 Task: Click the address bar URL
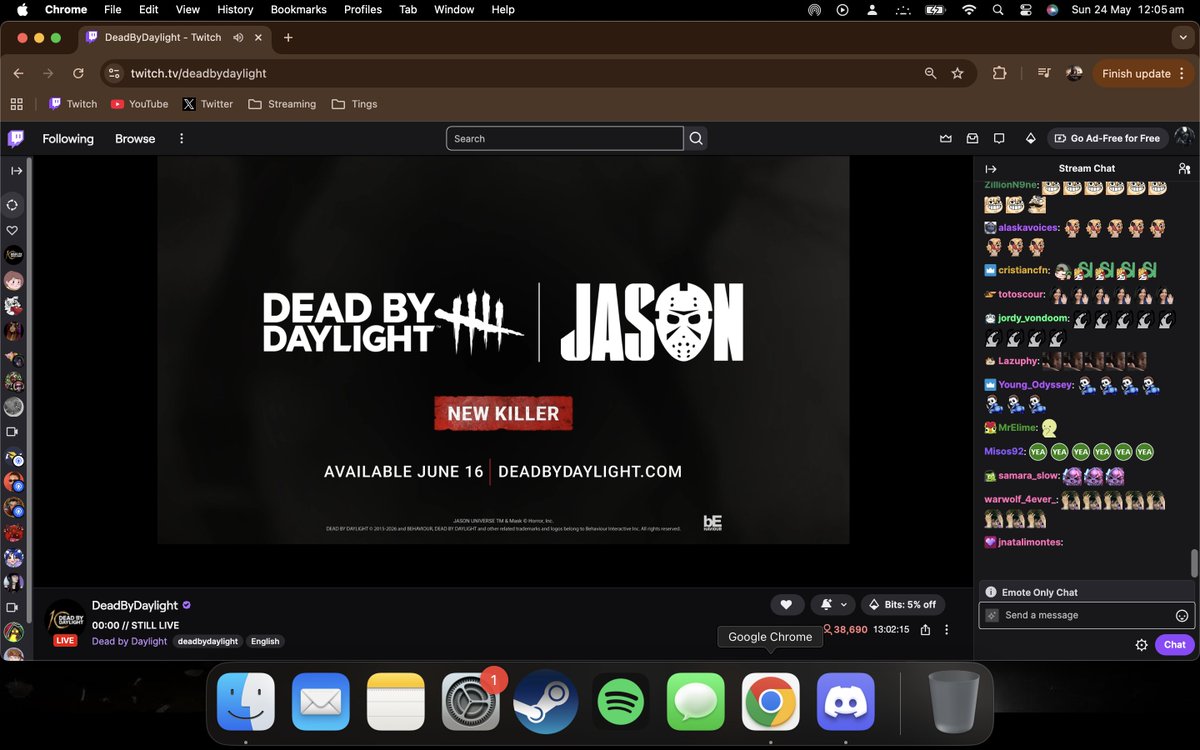[198, 73]
